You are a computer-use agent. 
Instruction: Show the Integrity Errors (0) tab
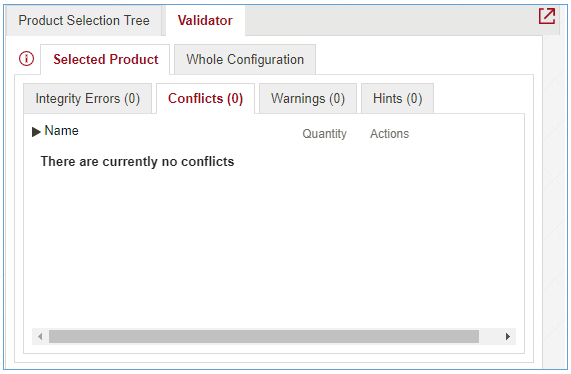(x=87, y=99)
